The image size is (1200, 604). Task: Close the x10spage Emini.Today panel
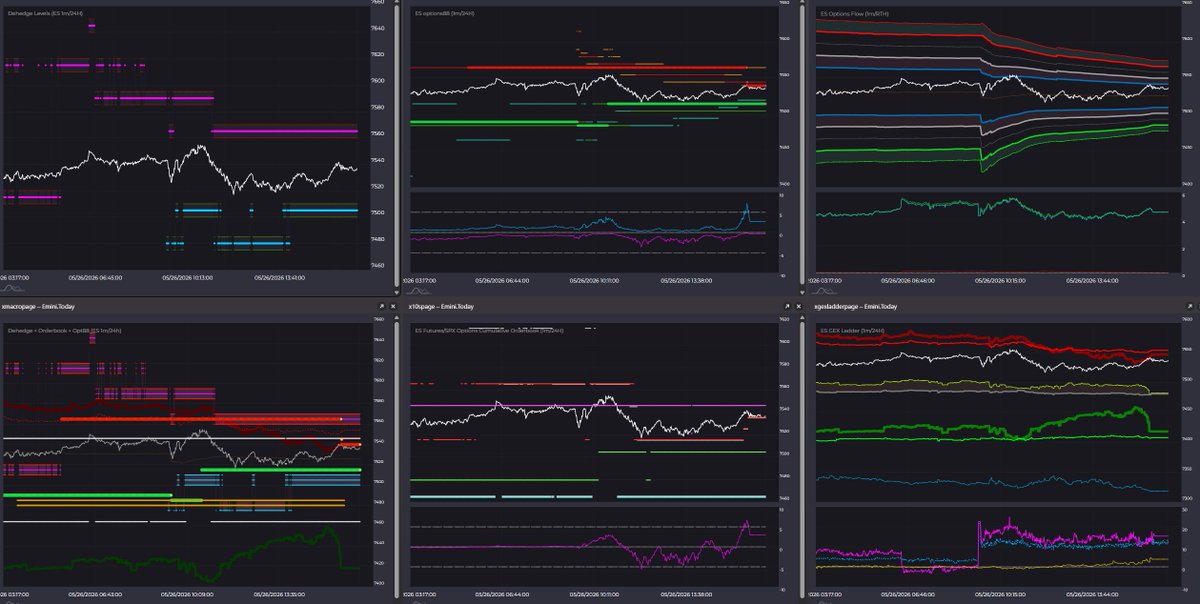point(799,306)
